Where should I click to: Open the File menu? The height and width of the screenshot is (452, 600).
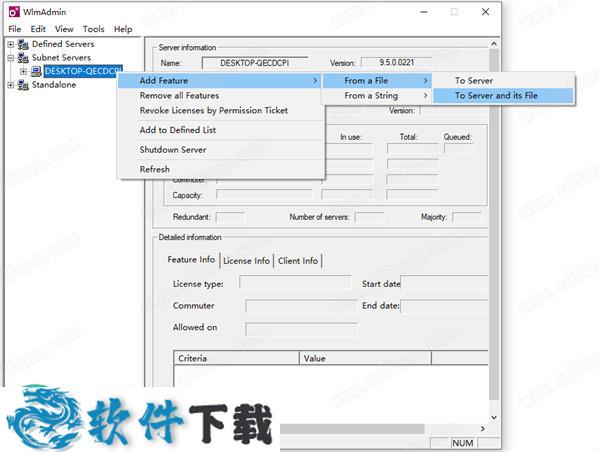(x=15, y=29)
